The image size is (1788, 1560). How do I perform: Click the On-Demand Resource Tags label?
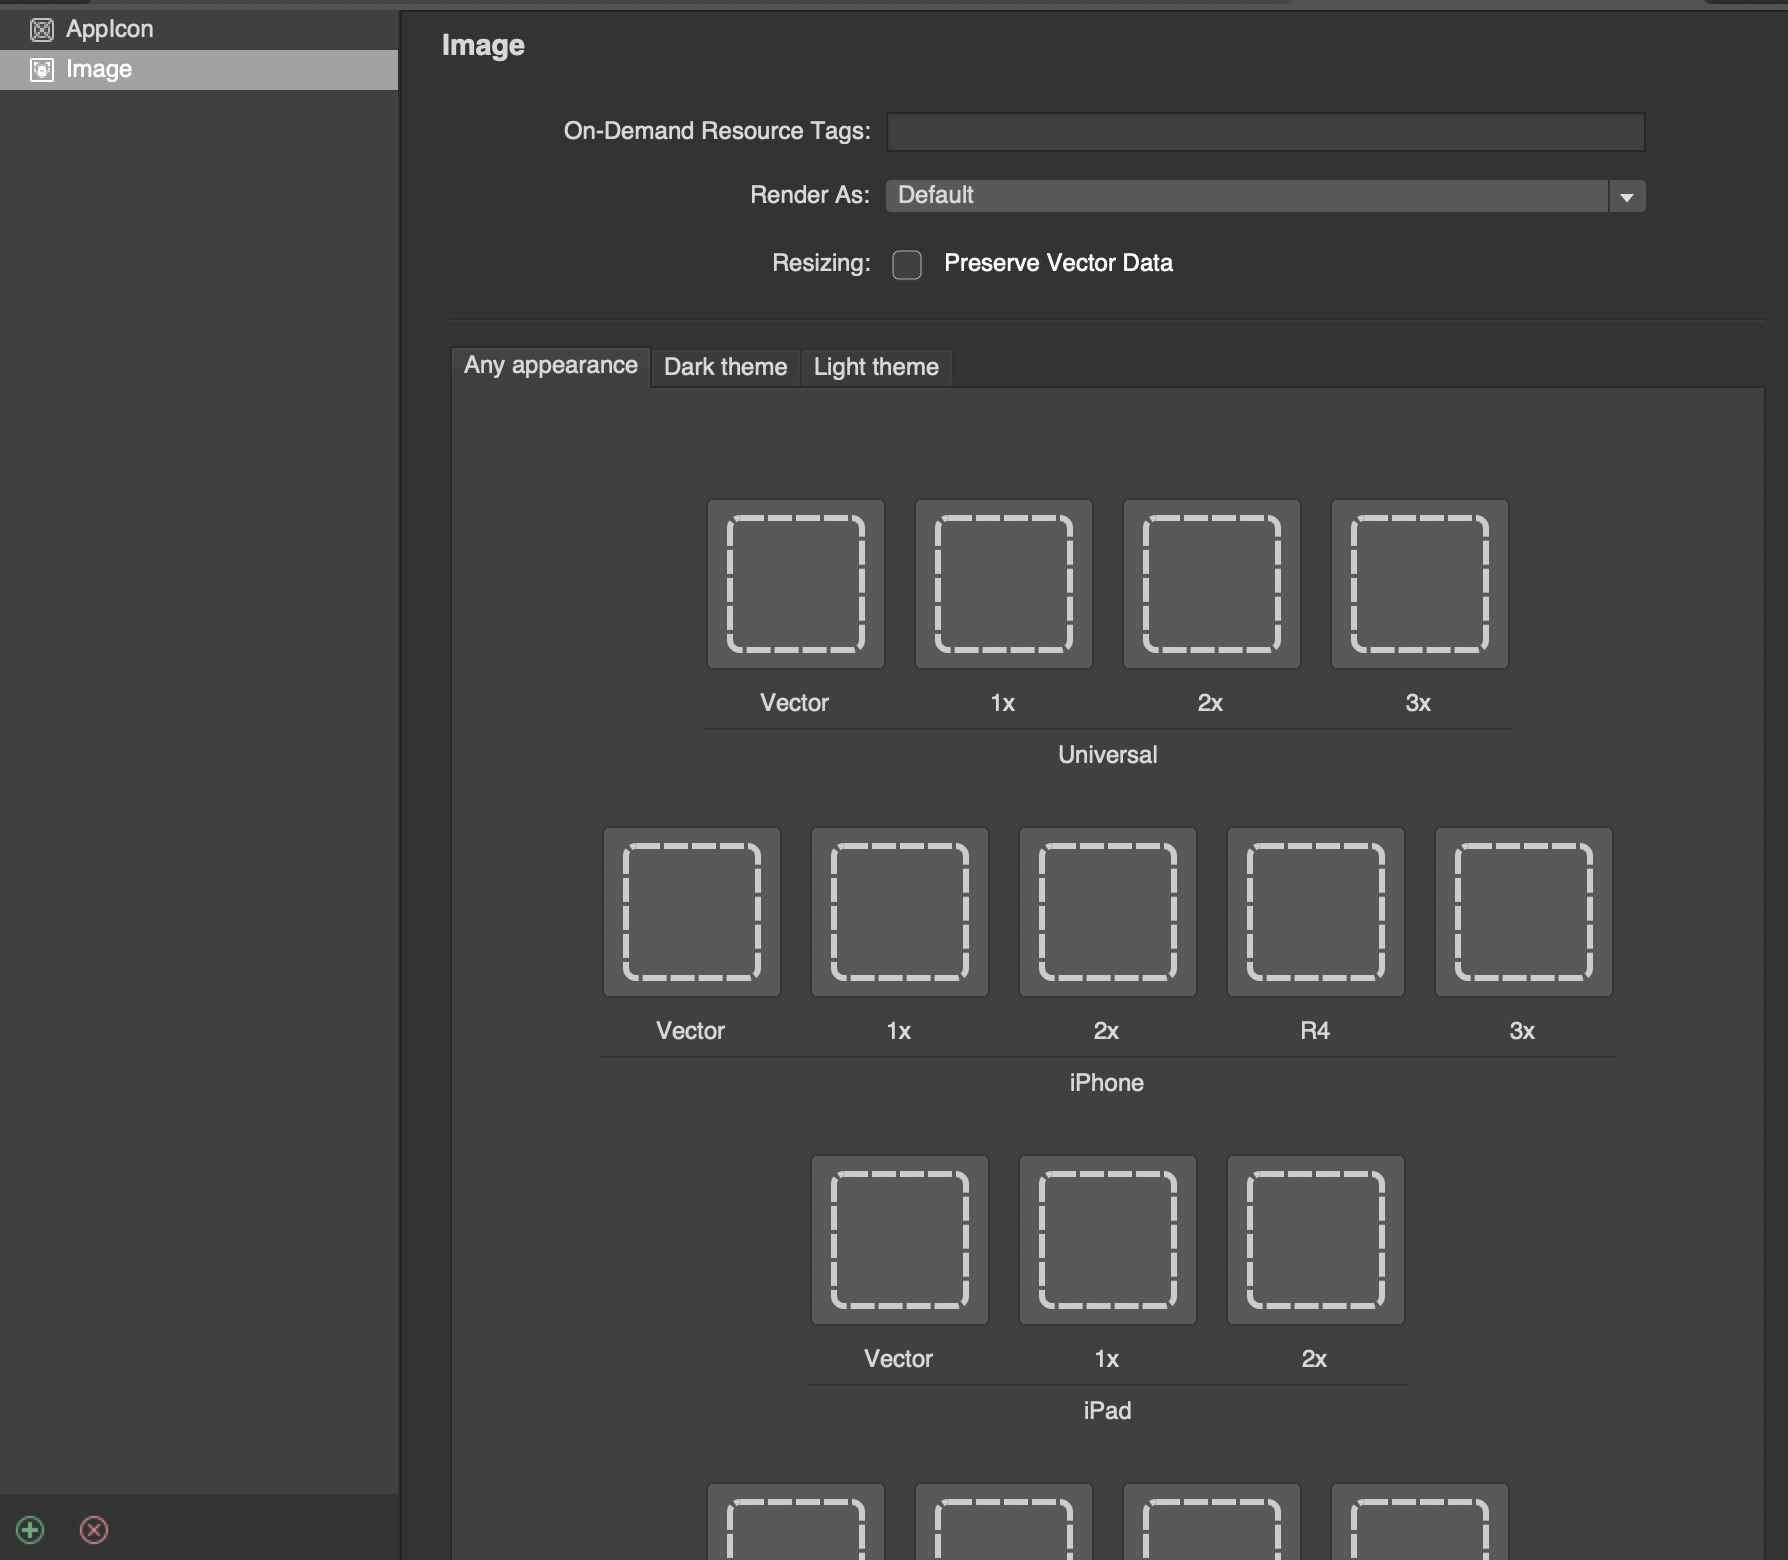[717, 131]
